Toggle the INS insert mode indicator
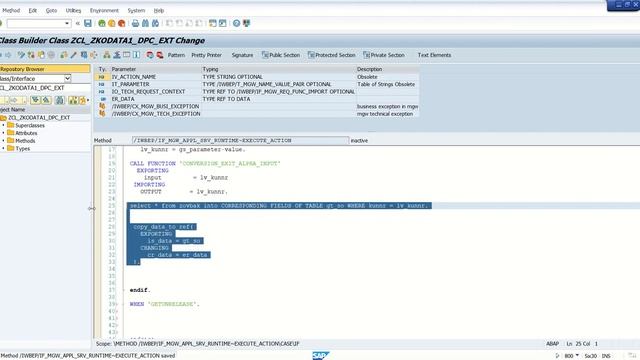Image resolution: width=640 pixels, height=360 pixels. (606, 356)
